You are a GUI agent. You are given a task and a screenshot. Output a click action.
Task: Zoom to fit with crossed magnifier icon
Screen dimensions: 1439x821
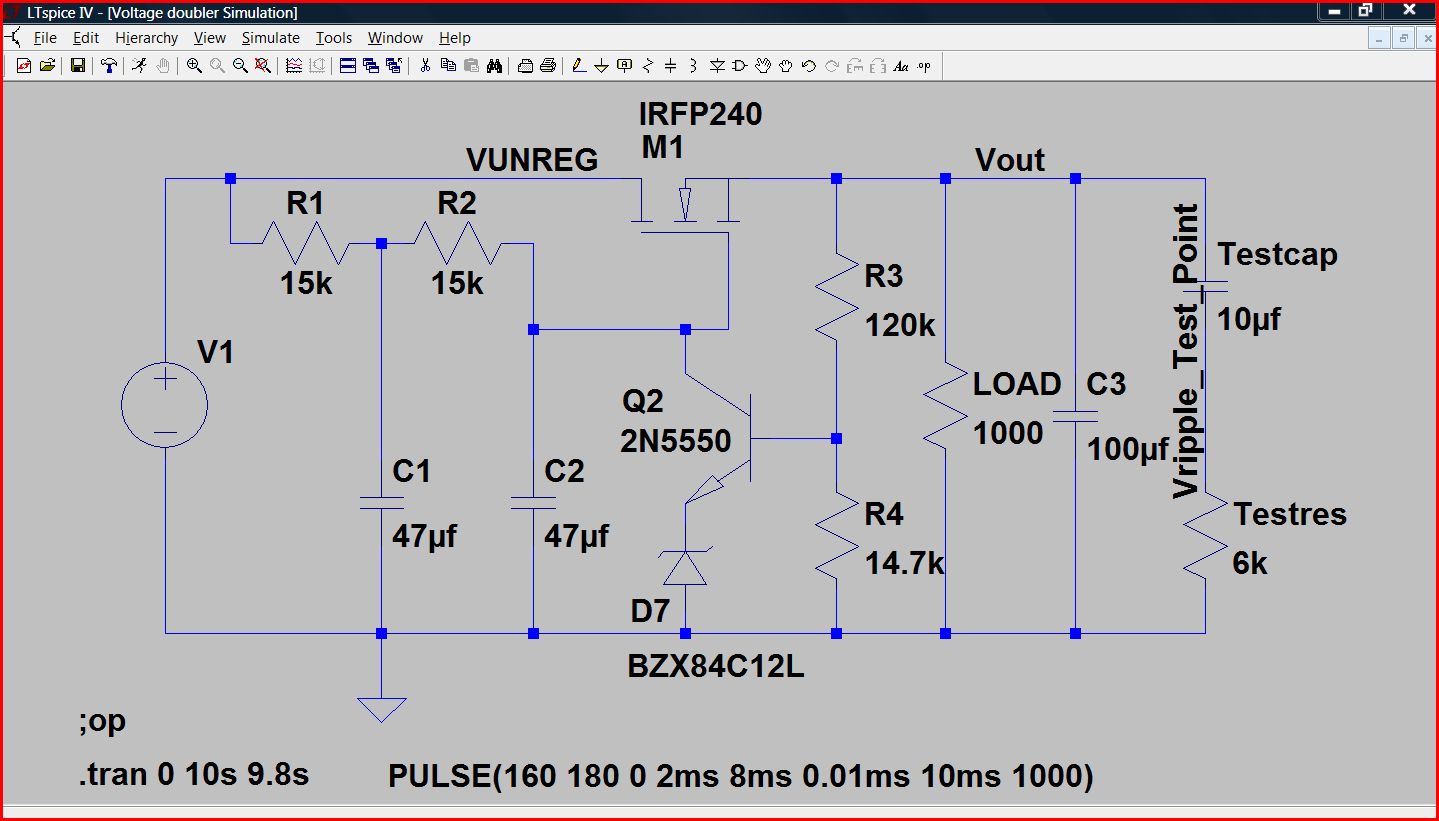263,66
